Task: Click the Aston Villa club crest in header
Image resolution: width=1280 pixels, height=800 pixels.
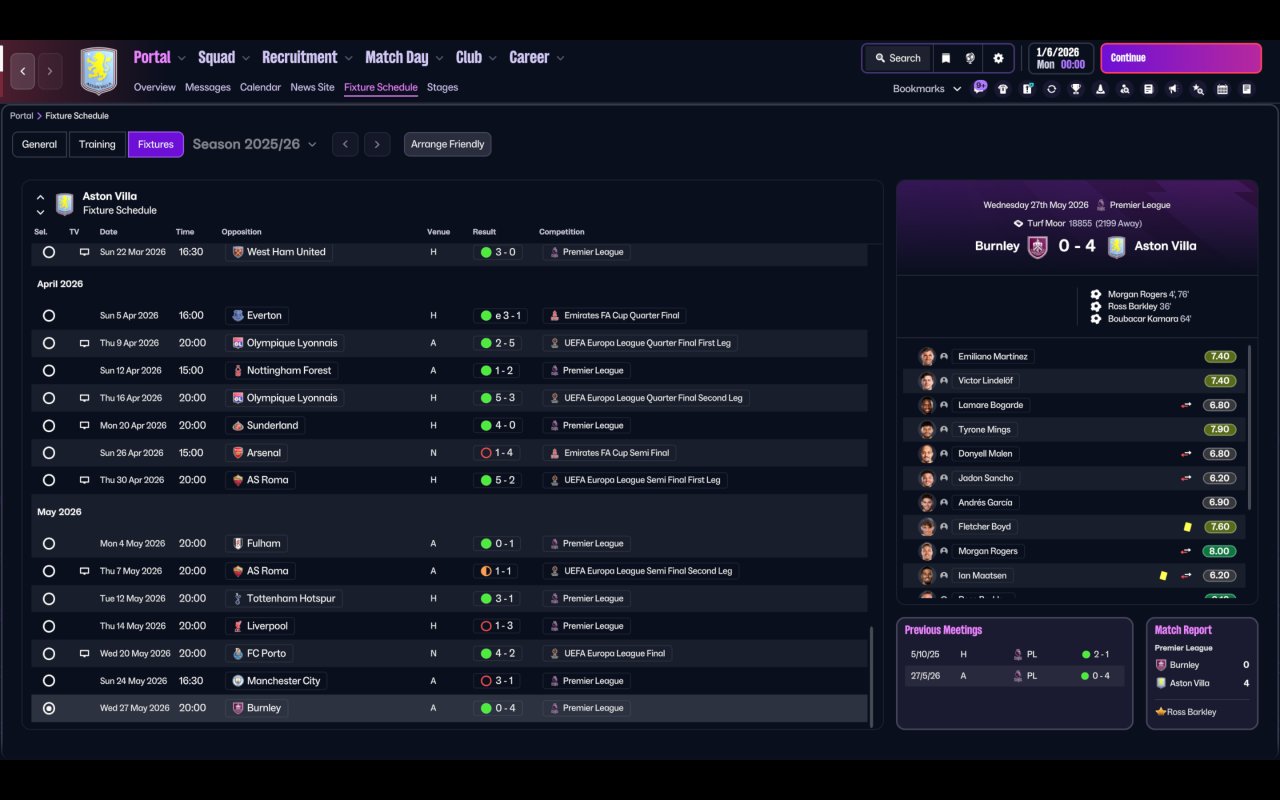Action: pyautogui.click(x=99, y=71)
